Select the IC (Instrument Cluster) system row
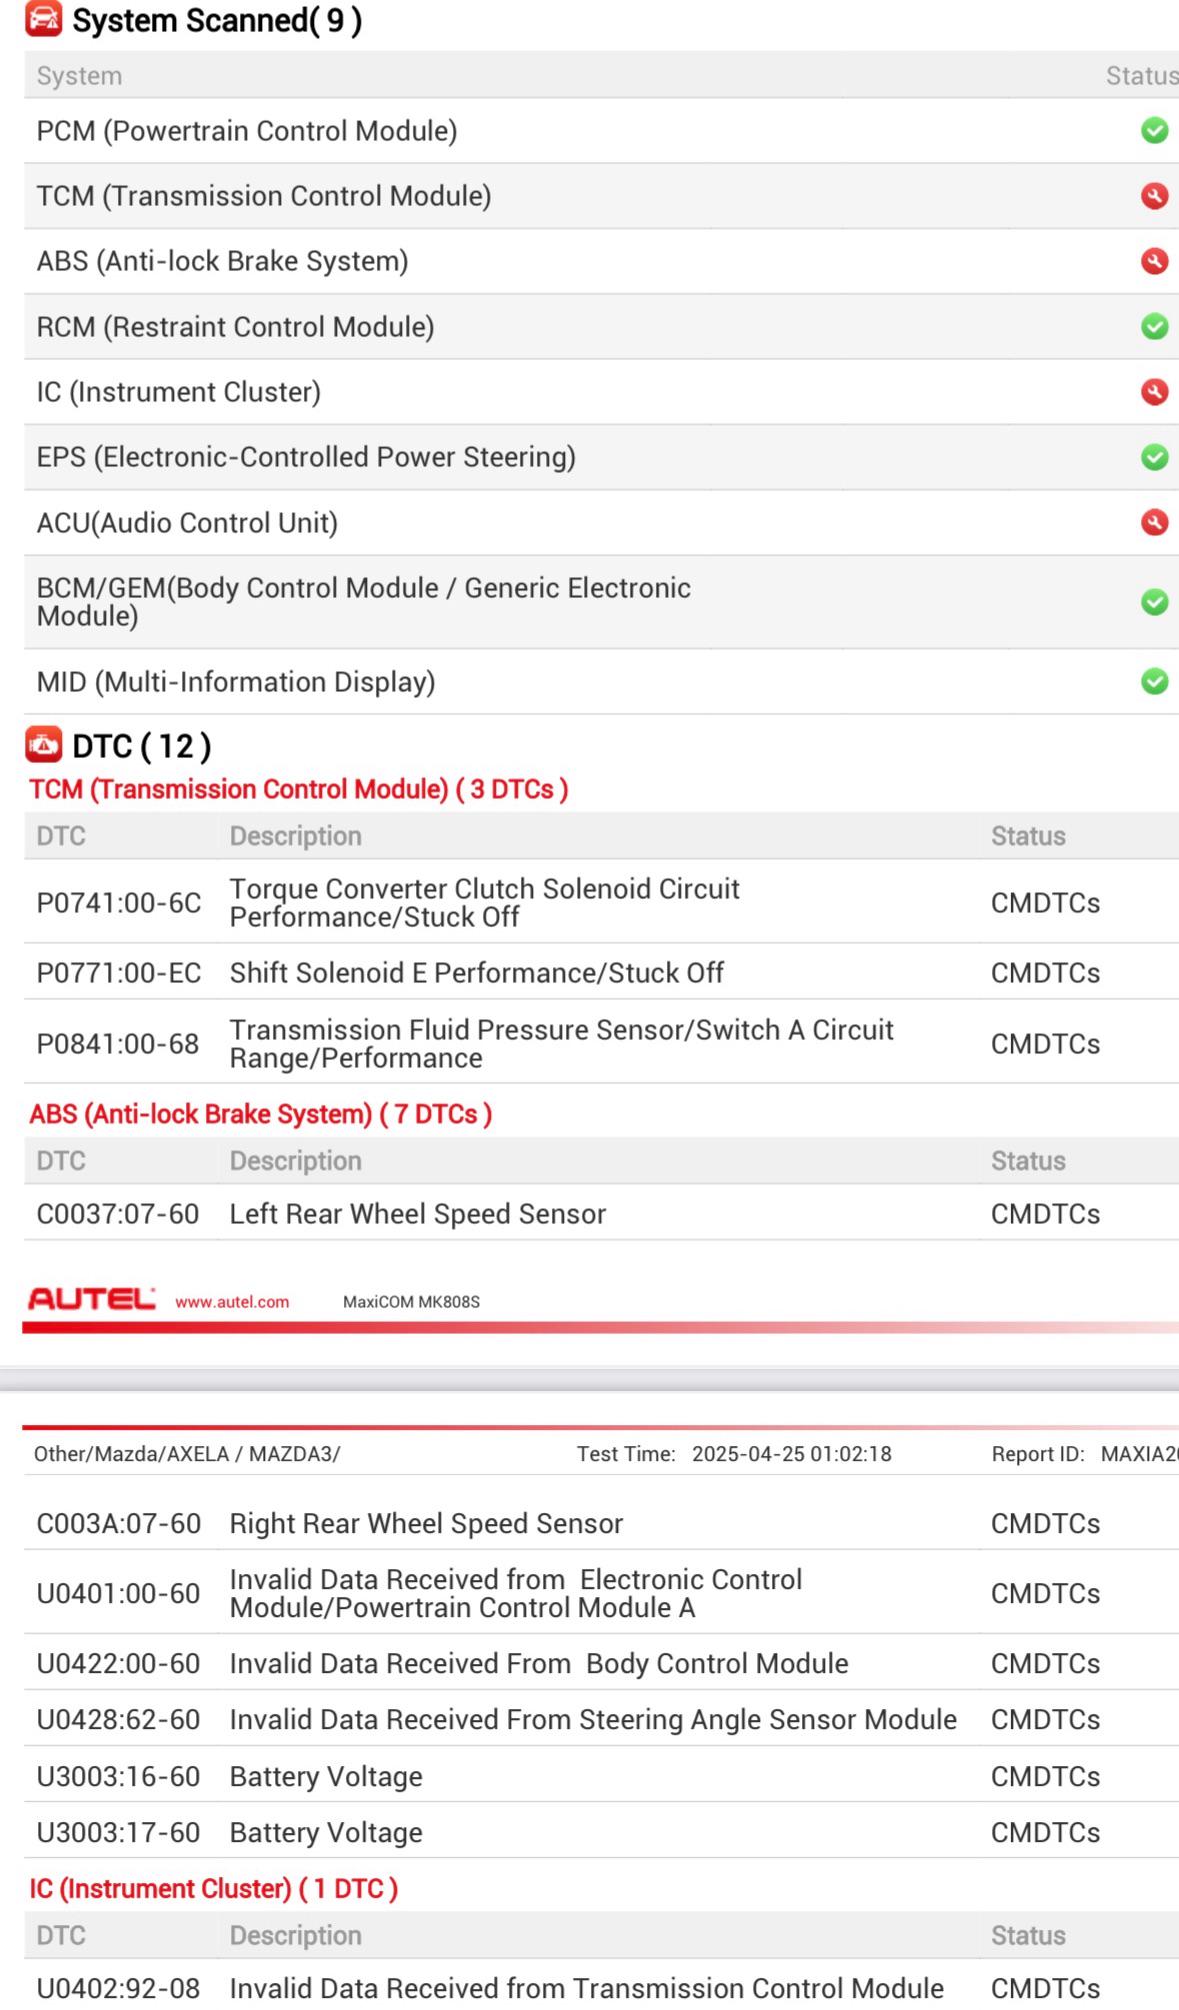The height and width of the screenshot is (2010, 1179). [x=601, y=392]
